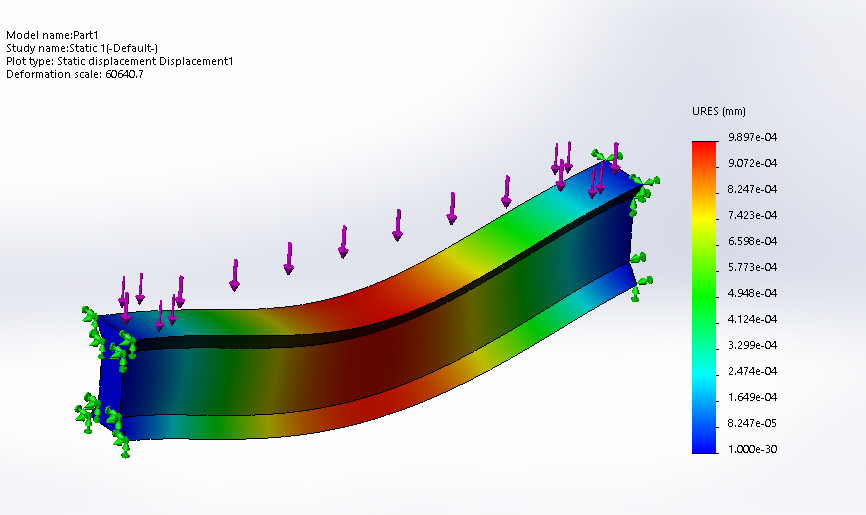Click the 'Study name:Static 1(-Default-)' text
Image resolution: width=866 pixels, height=515 pixels.
click(82, 48)
